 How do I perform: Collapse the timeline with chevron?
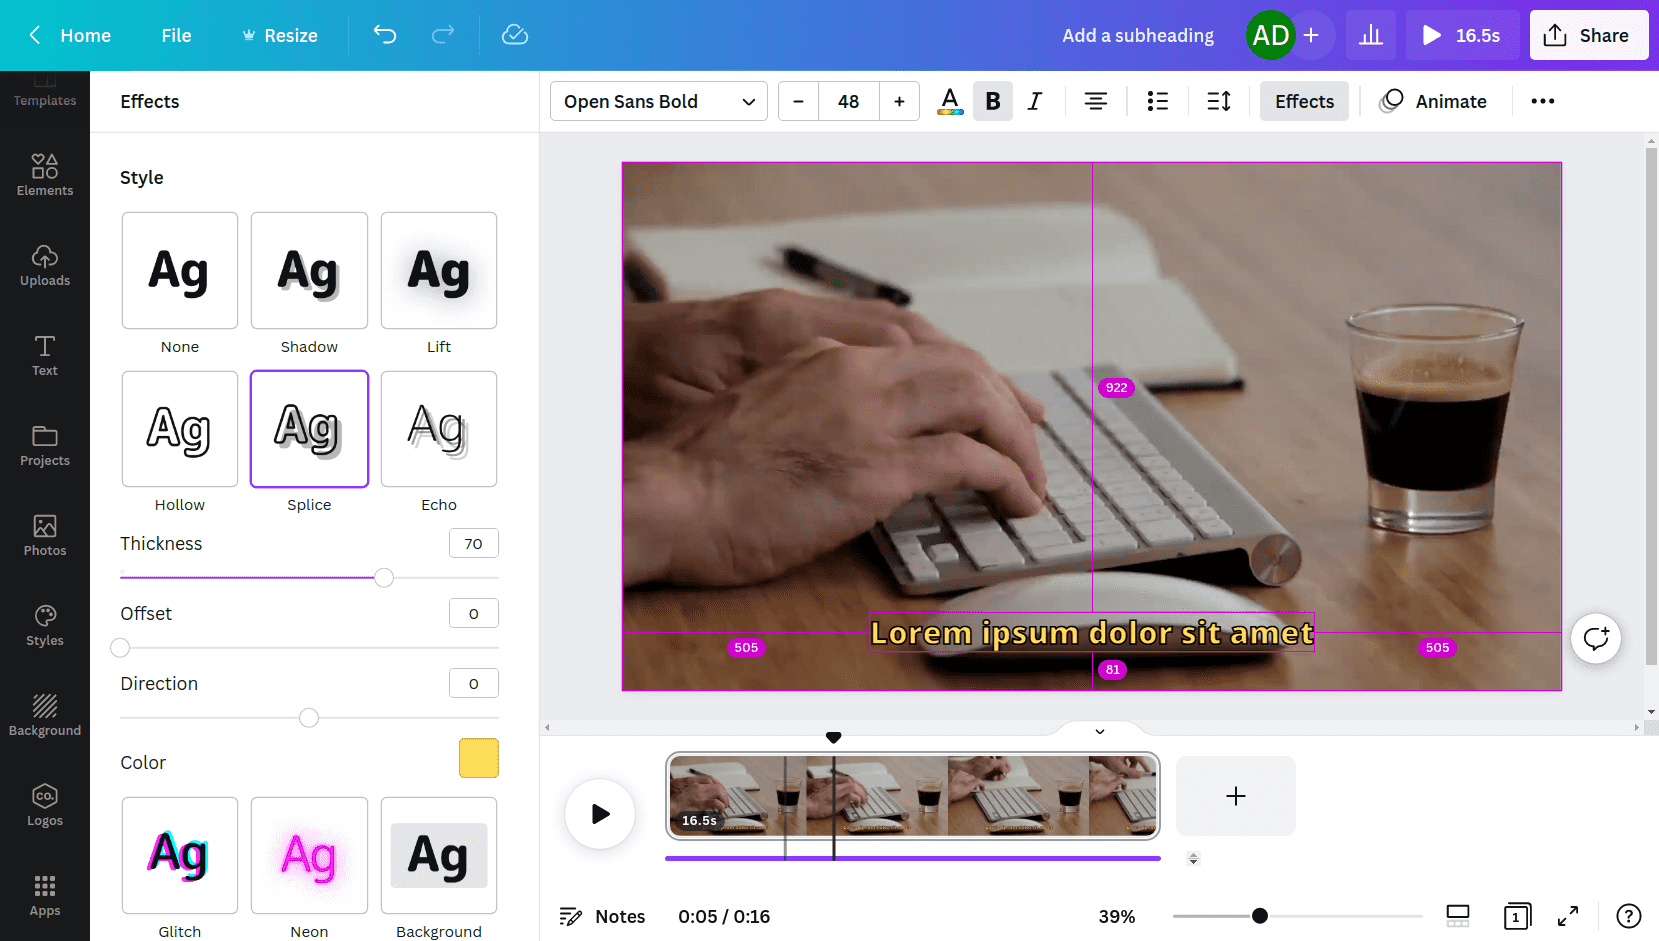[1100, 731]
